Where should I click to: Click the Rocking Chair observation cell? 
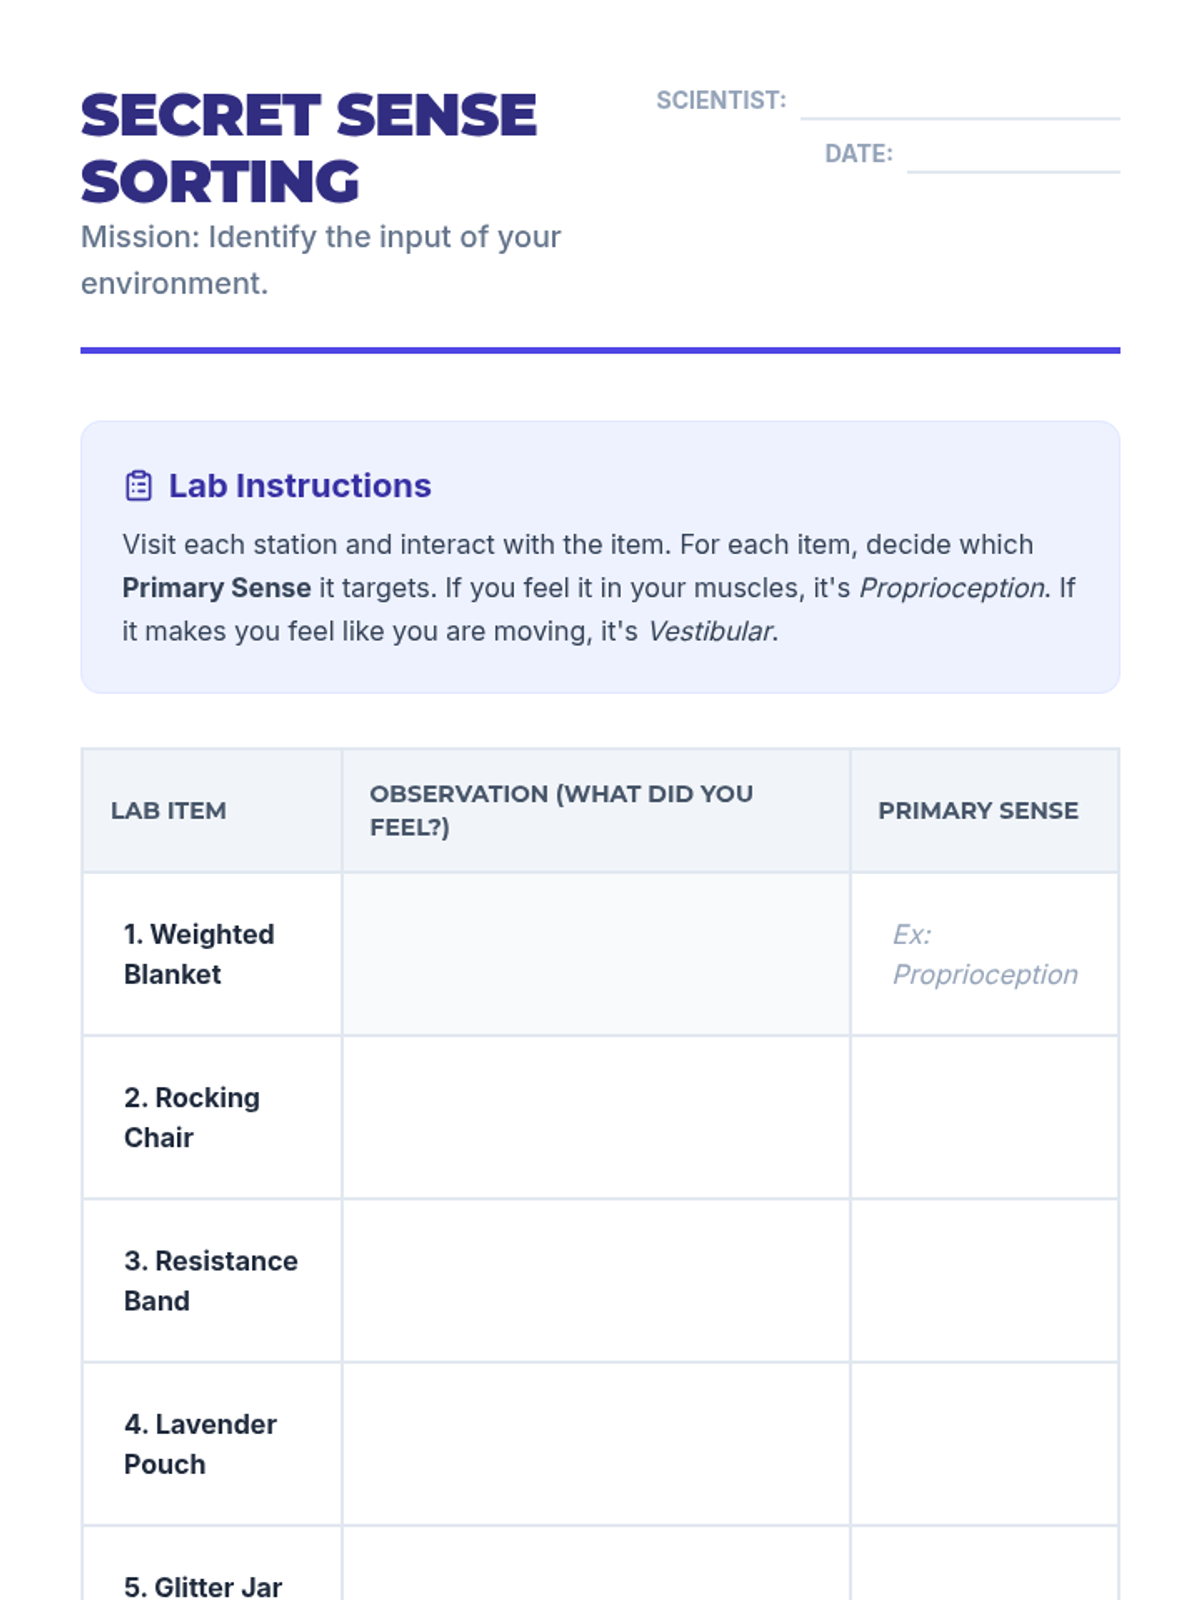pyautogui.click(x=596, y=1117)
